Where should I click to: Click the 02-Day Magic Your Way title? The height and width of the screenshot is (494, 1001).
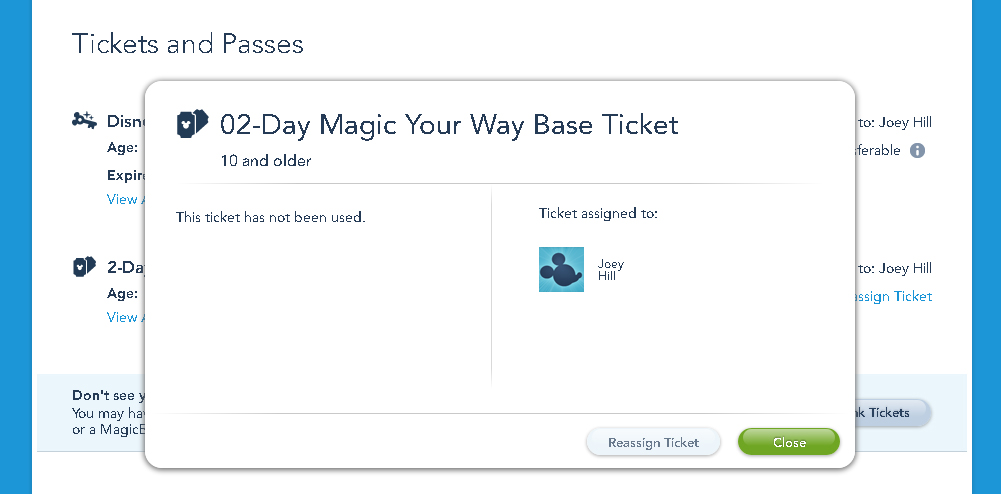click(449, 125)
